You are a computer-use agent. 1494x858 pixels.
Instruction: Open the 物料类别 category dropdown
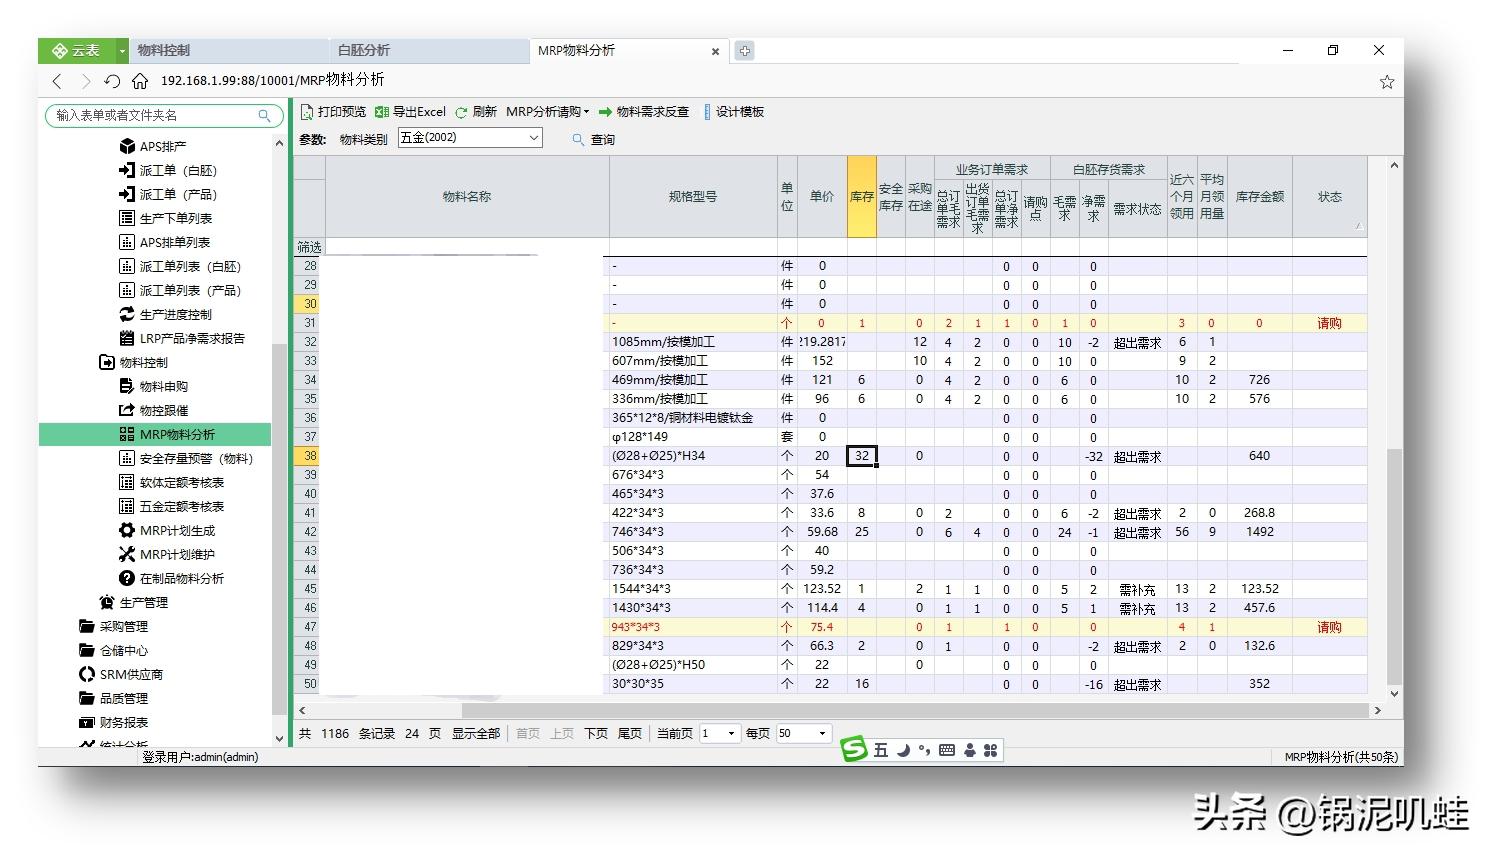tap(536, 137)
